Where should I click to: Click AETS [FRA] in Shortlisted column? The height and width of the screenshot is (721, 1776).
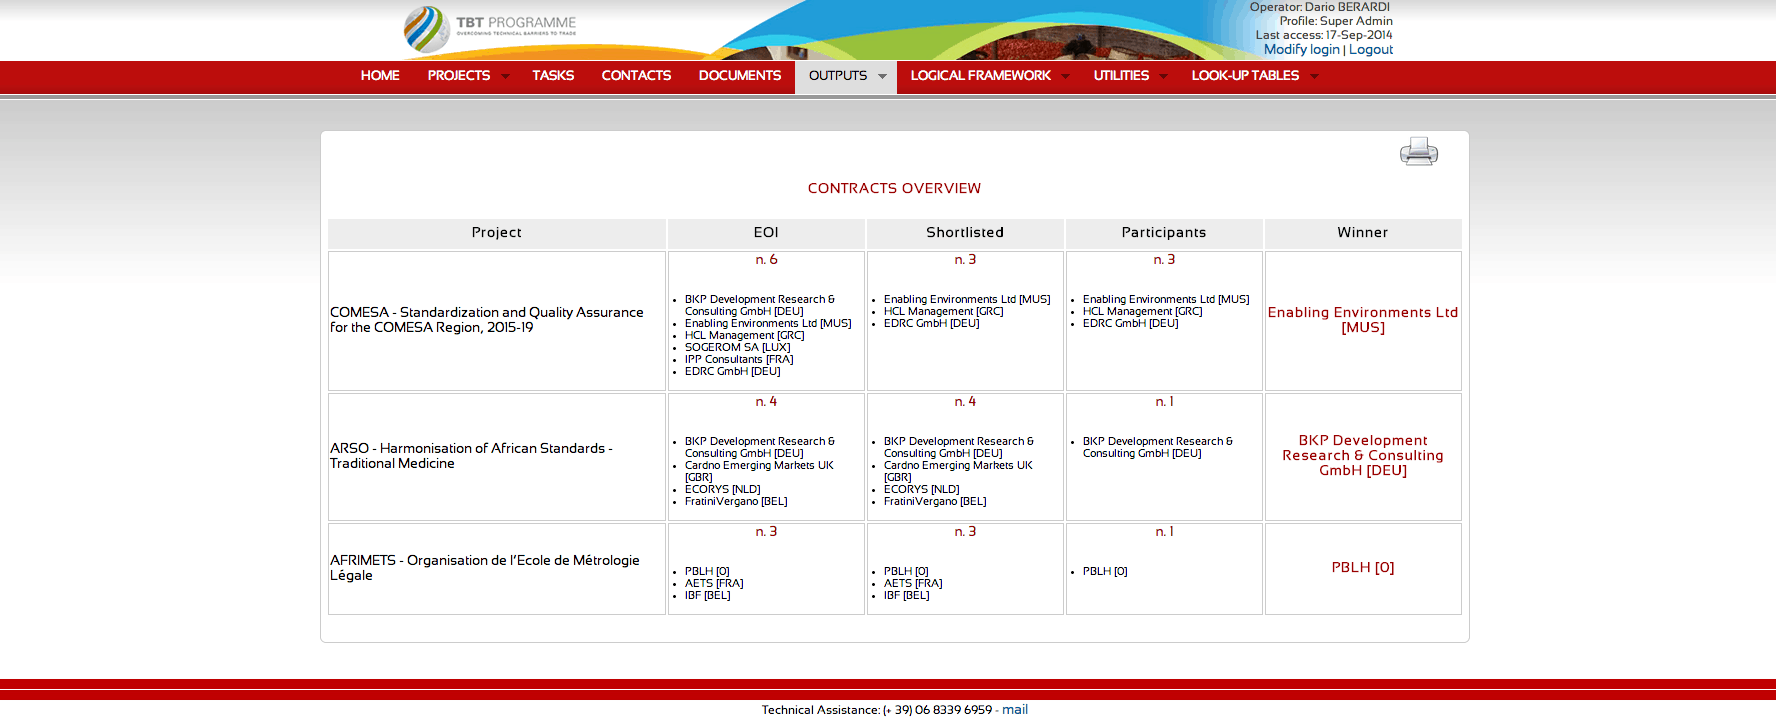[913, 584]
